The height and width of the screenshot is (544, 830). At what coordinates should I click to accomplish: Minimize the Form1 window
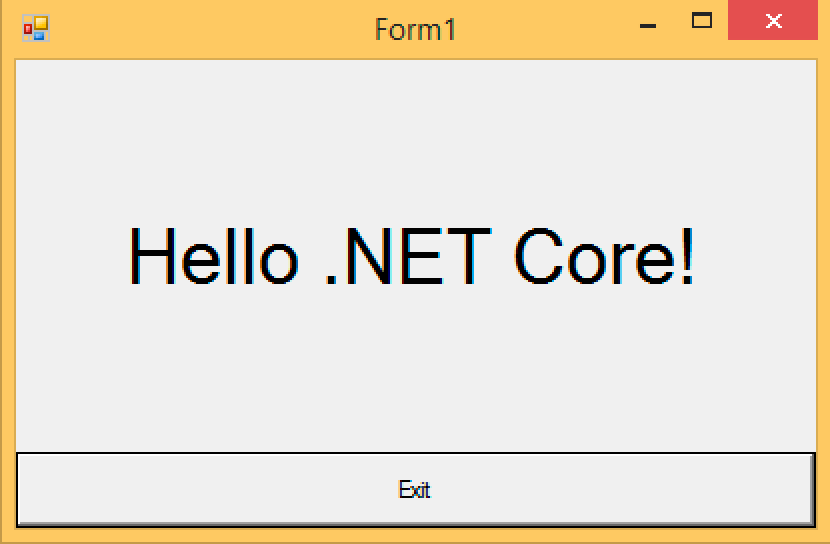[648, 25]
